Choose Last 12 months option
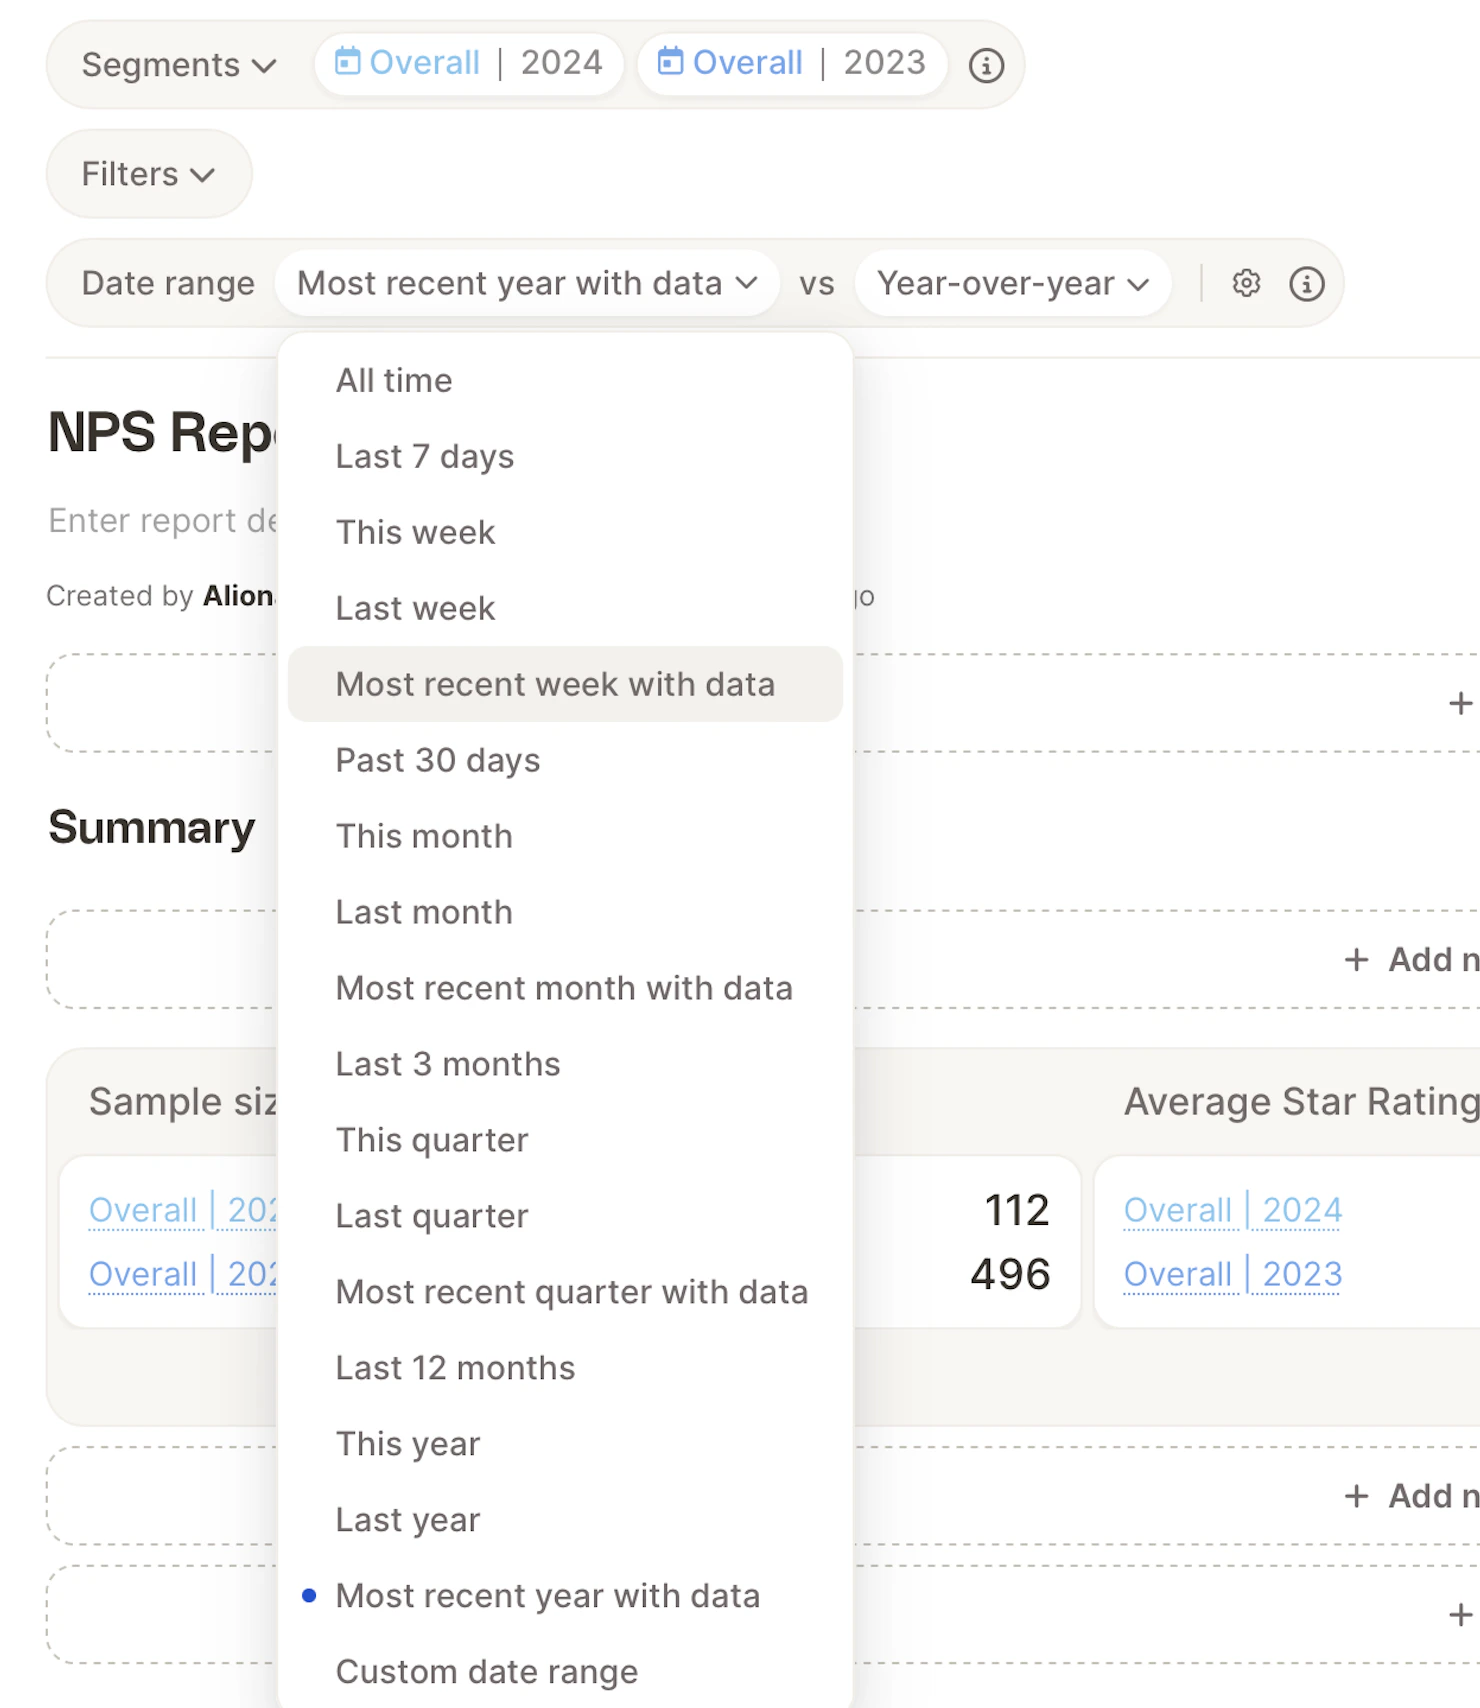Screen dimensions: 1480x1708 [565, 1369]
